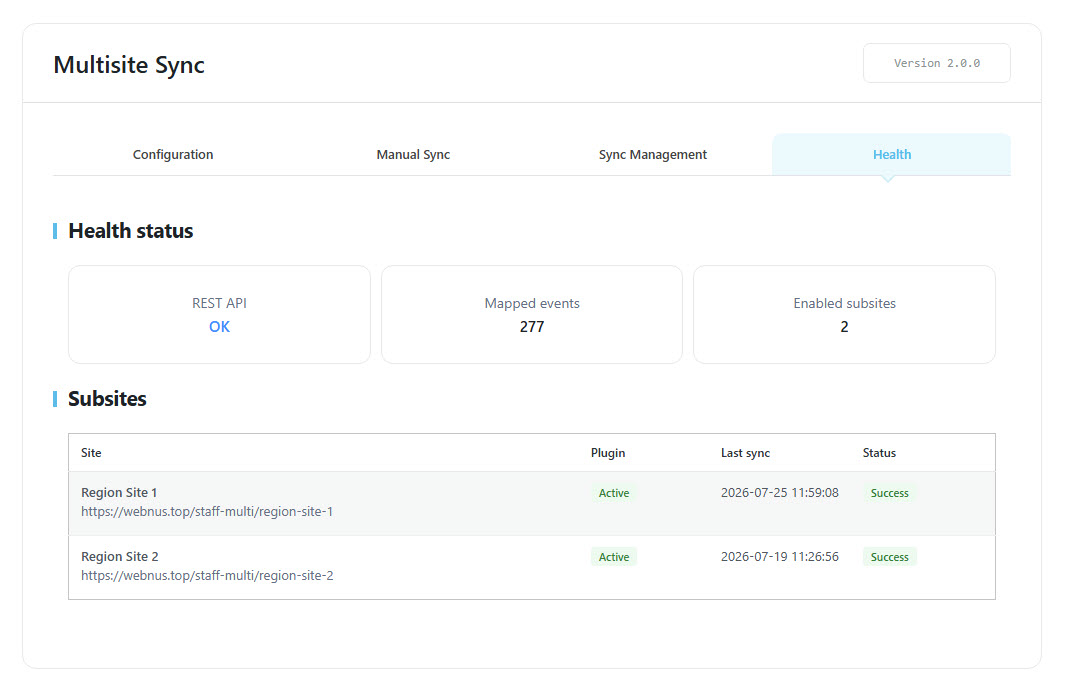Open the Sync Management tab
Viewport: 1066px width, 694px height.
[x=653, y=154]
